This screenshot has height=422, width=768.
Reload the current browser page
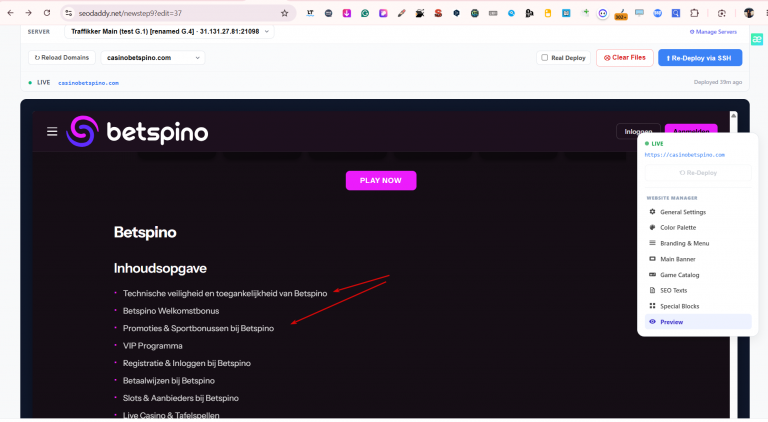(x=47, y=13)
